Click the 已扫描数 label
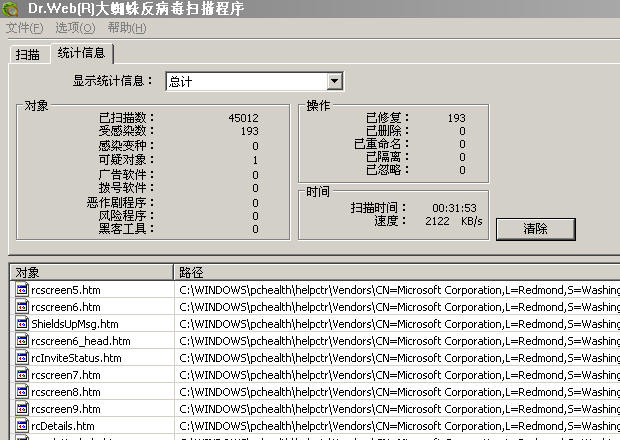 [x=126, y=118]
